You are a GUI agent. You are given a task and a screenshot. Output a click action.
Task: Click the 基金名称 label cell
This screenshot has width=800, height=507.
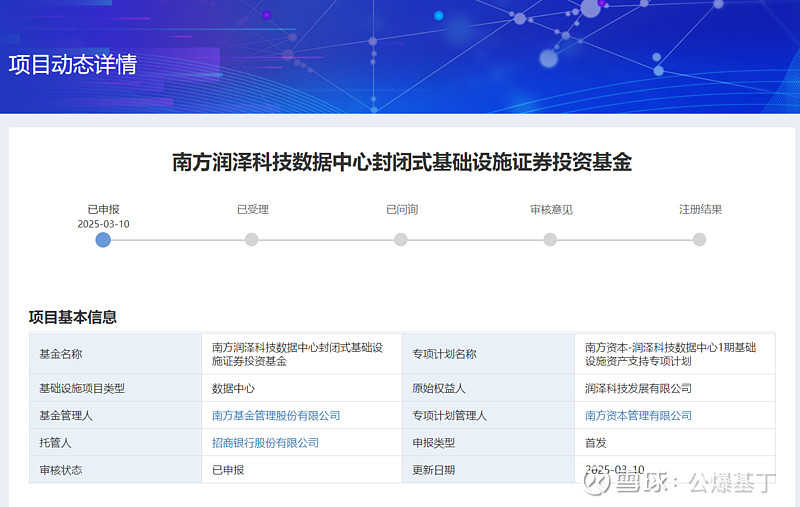click(x=115, y=354)
